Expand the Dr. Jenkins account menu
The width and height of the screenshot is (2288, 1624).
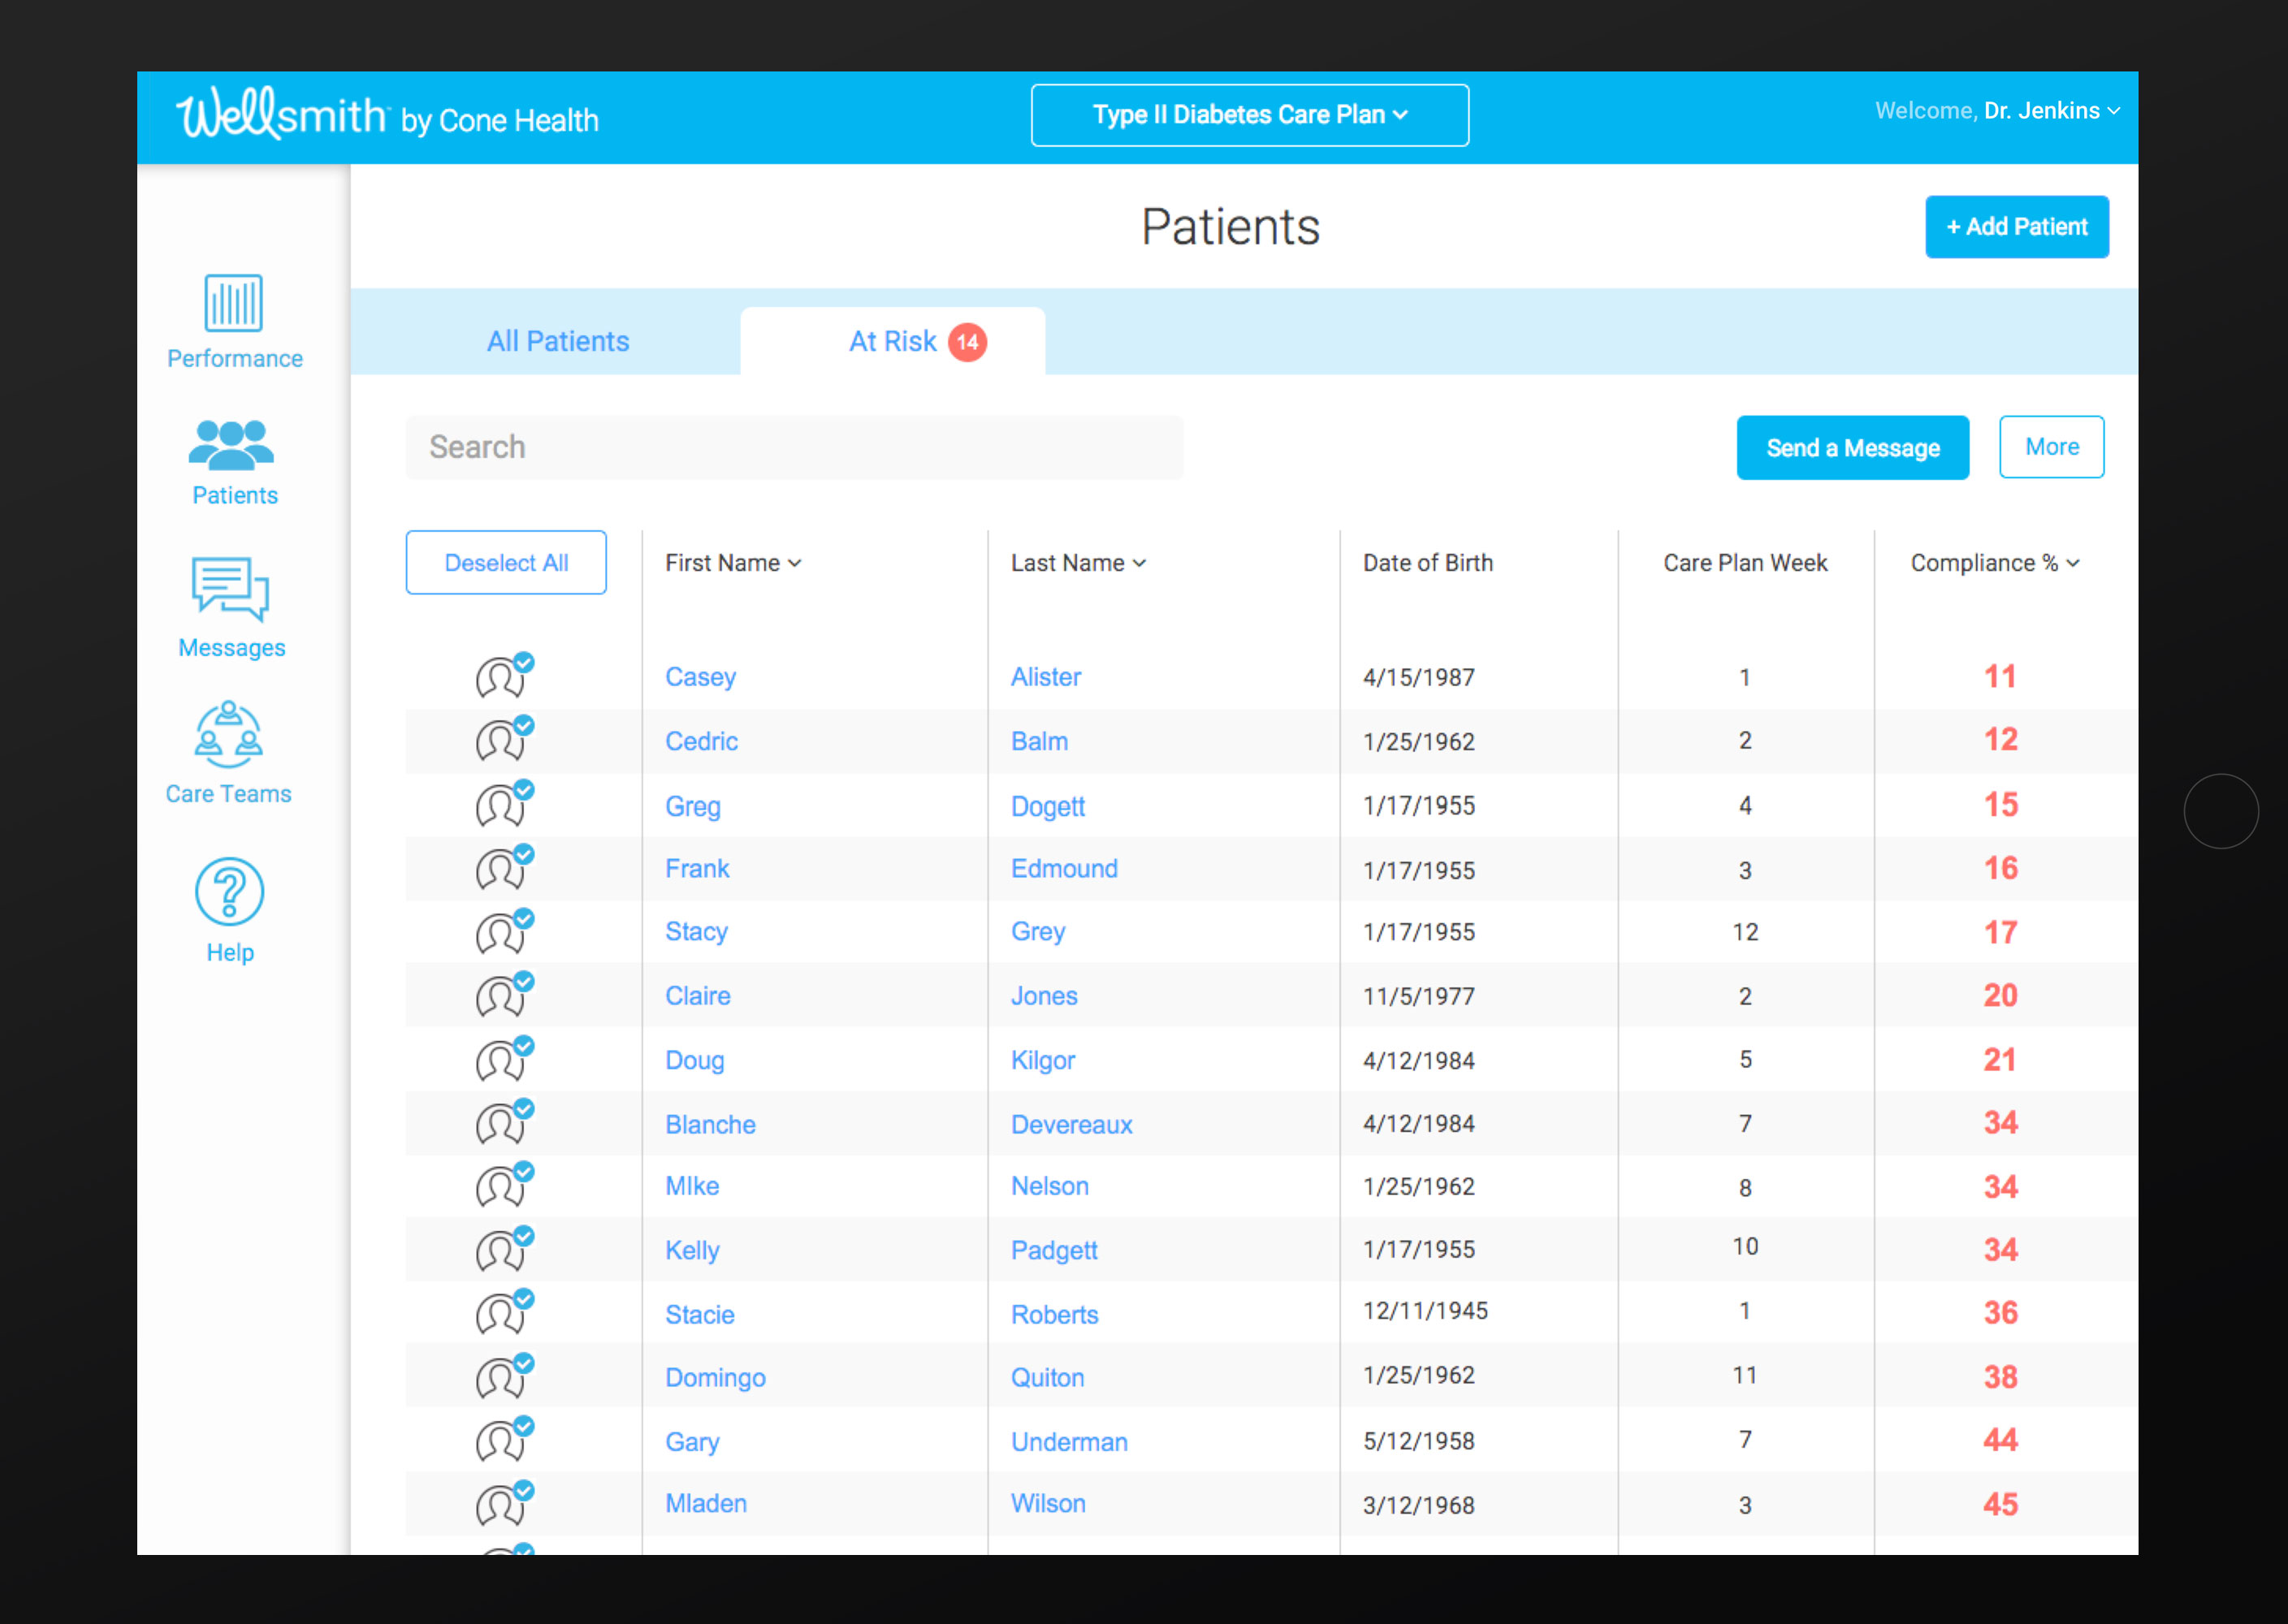[1997, 111]
